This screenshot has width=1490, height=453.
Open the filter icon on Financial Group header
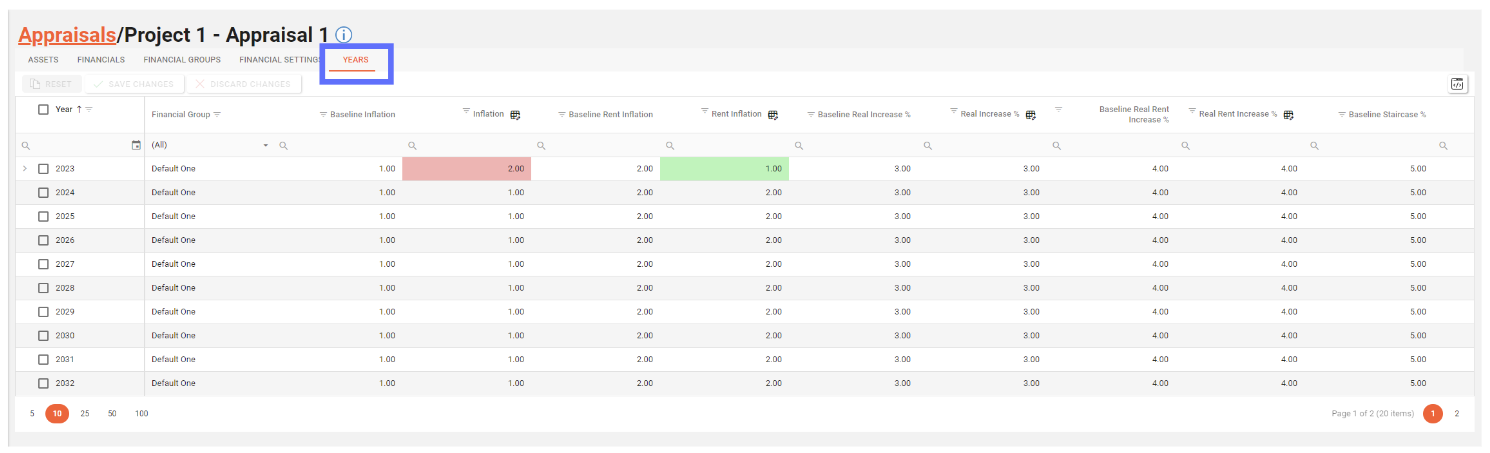[217, 114]
